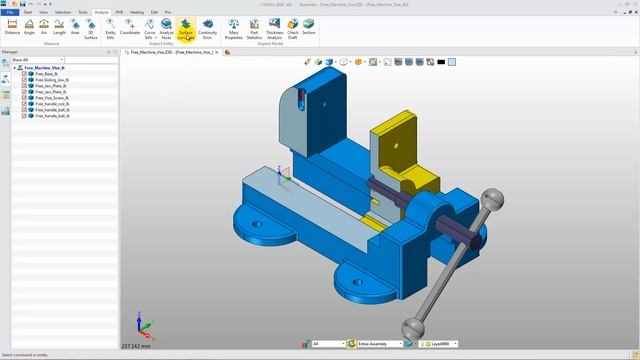Image resolution: width=640 pixels, height=360 pixels.
Task: Click the black color swatch in view toolbar
Action: pos(441,62)
